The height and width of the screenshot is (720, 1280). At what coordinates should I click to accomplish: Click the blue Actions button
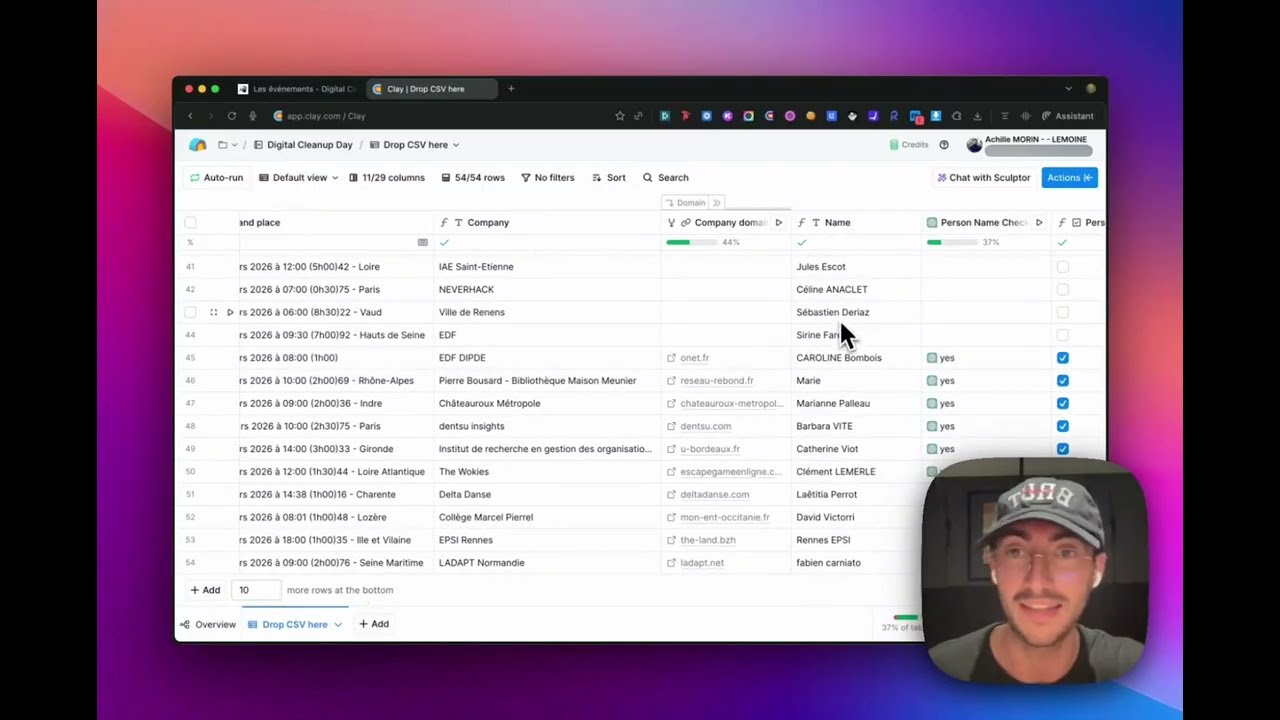point(1070,178)
